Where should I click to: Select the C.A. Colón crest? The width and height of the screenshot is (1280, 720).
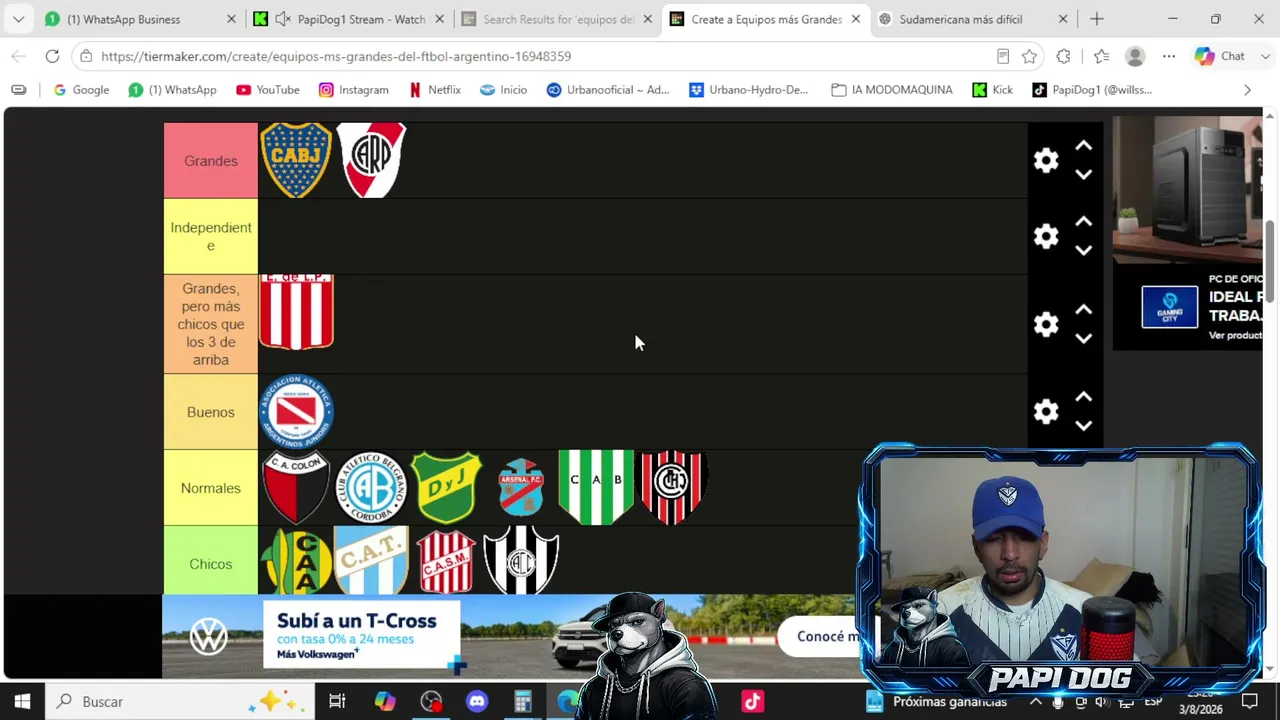296,487
